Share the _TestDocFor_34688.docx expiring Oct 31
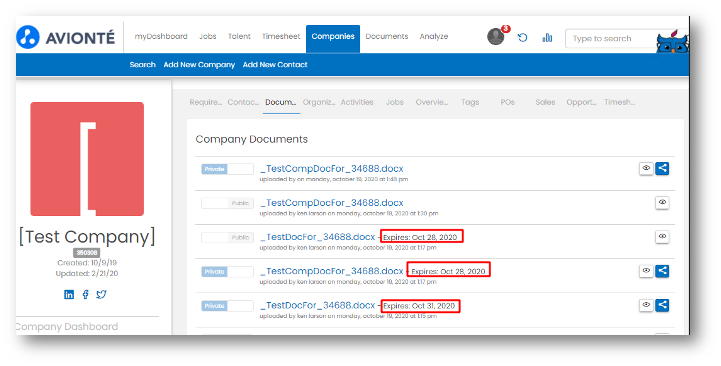Viewport: 721px width, 366px height. click(662, 305)
